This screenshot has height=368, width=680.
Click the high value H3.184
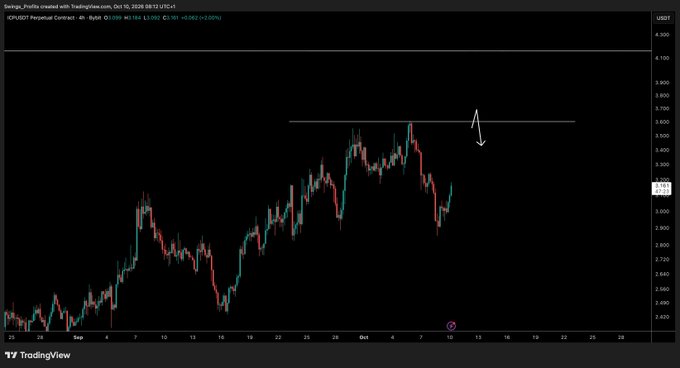(x=133, y=18)
